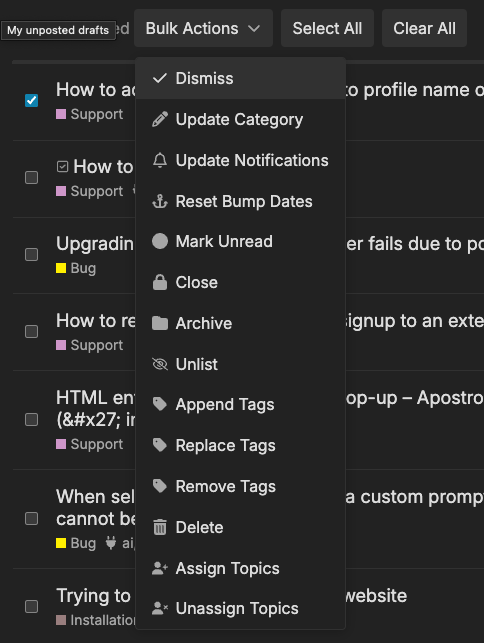Select Append Tags option
Screen dimensions: 484x643
pyautogui.click(x=240, y=404)
